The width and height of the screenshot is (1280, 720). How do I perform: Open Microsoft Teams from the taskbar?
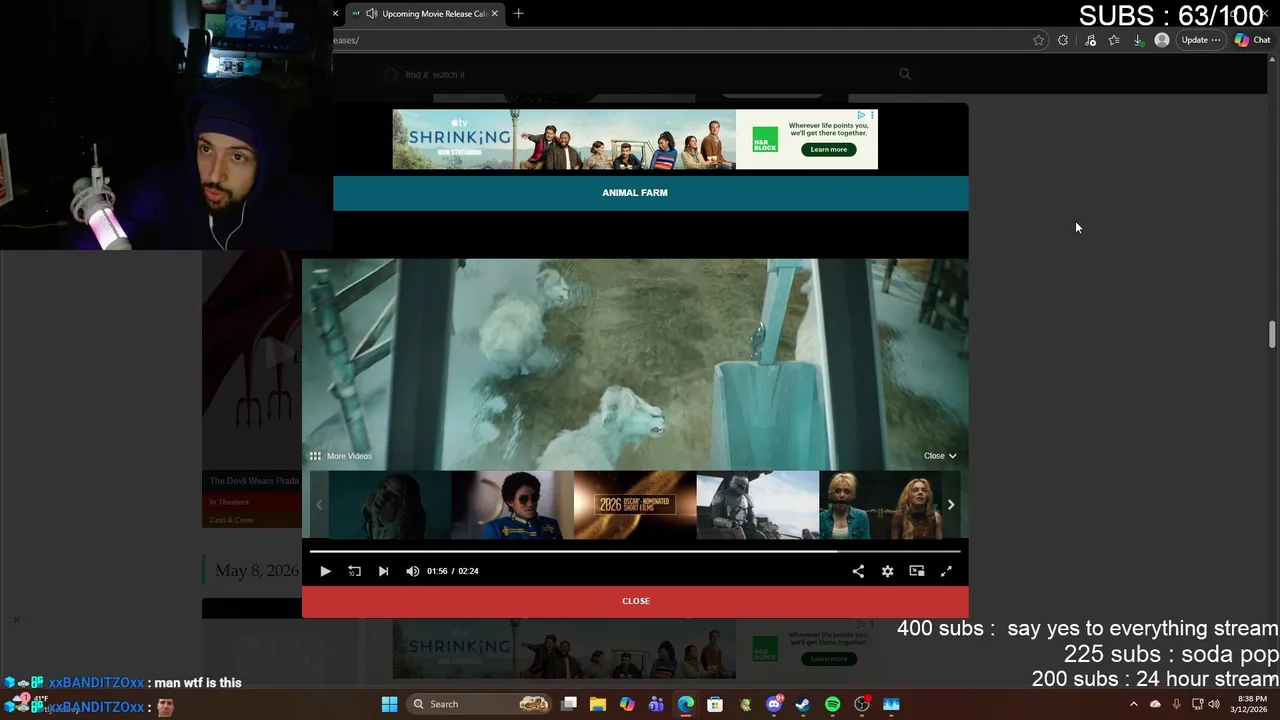(656, 704)
